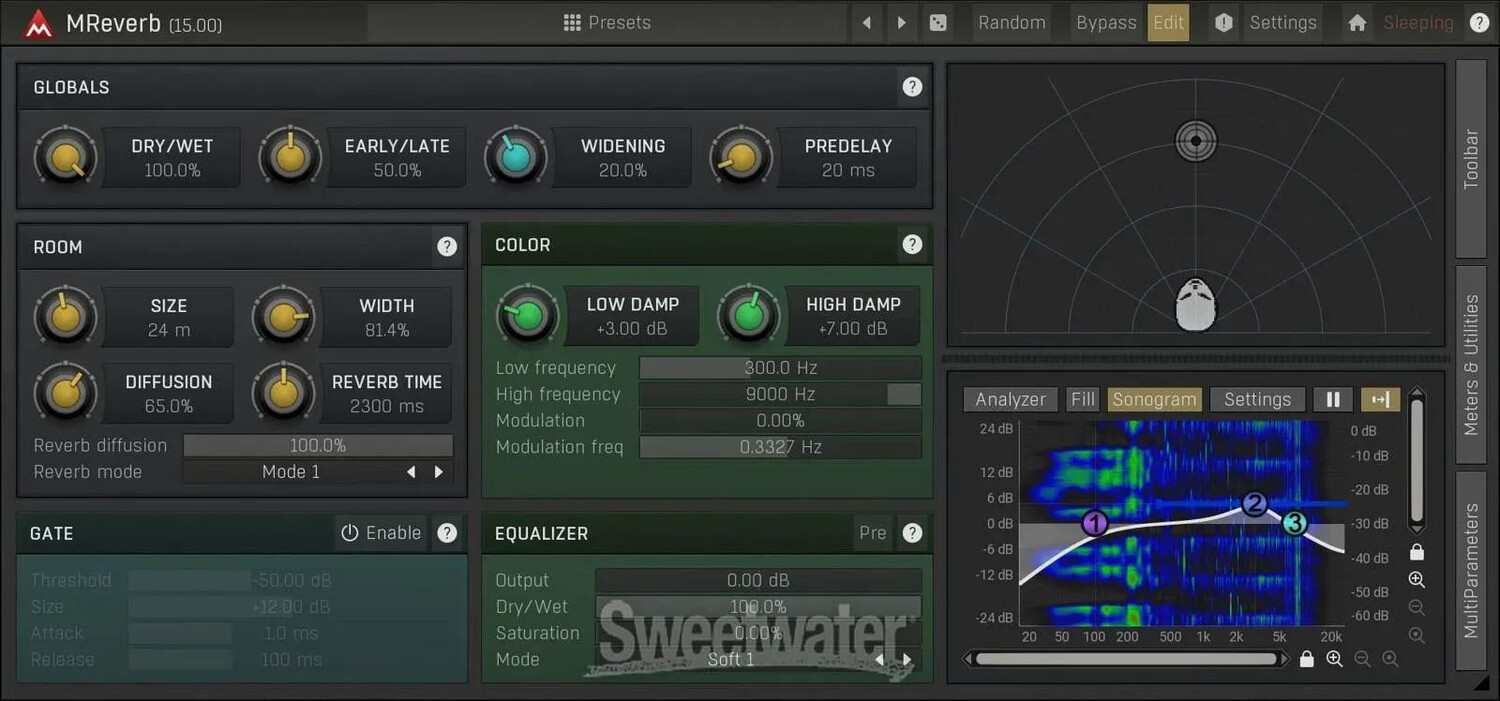Toggle Edit mode

[1168, 22]
